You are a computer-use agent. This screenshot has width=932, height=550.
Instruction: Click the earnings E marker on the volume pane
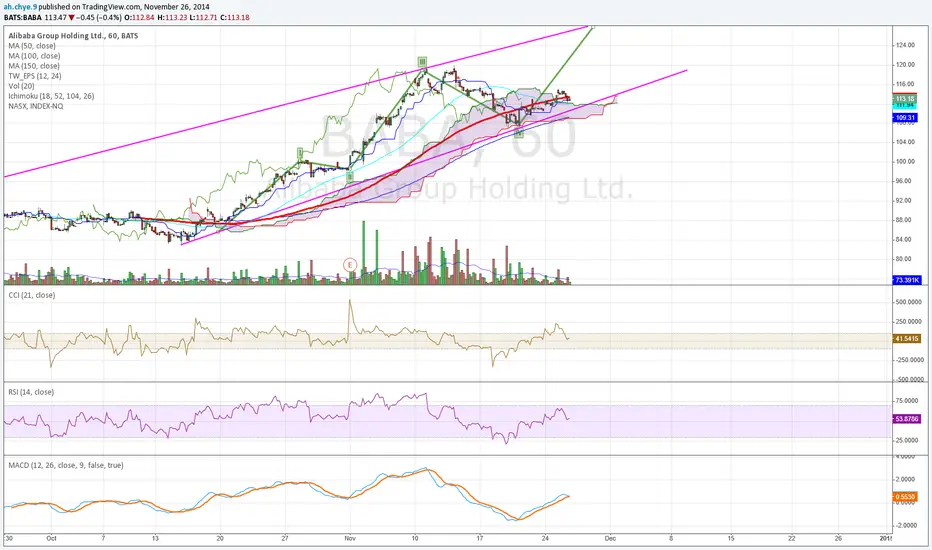point(350,265)
